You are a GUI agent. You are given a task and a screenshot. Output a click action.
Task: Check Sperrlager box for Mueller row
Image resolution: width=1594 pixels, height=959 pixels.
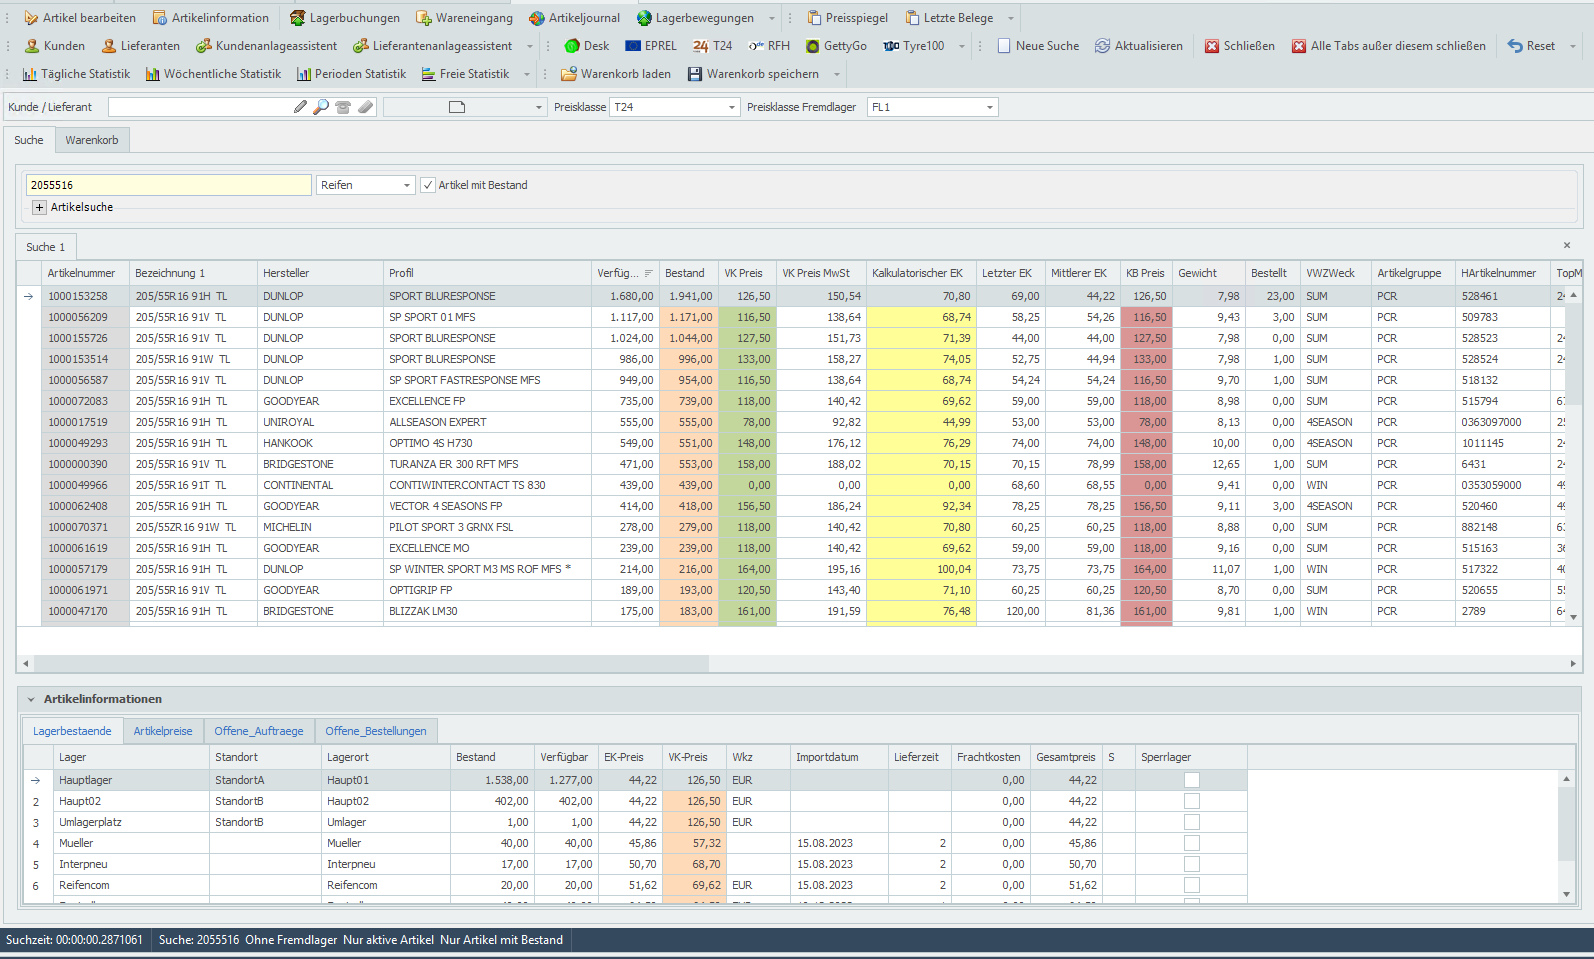point(1191,843)
